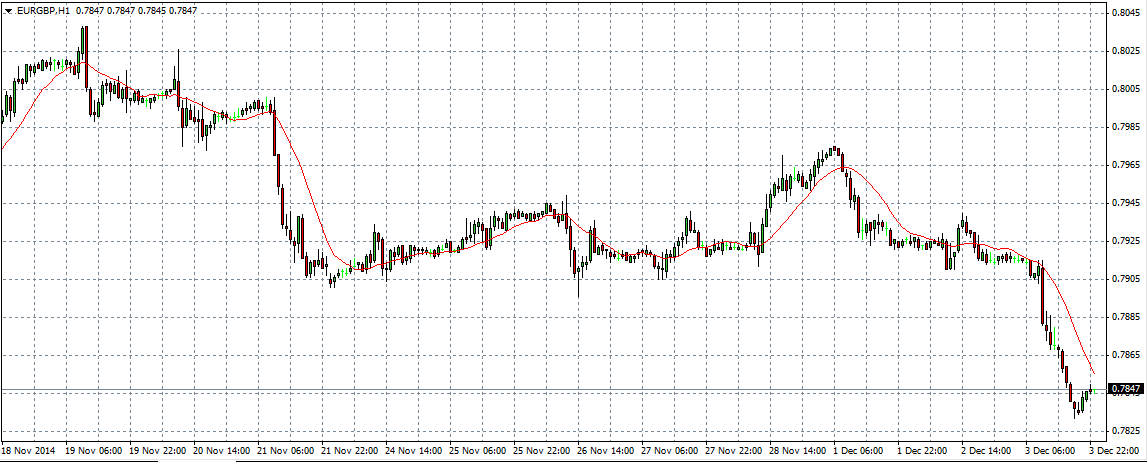Click the EURGBP,H1 chart title

tap(43, 9)
